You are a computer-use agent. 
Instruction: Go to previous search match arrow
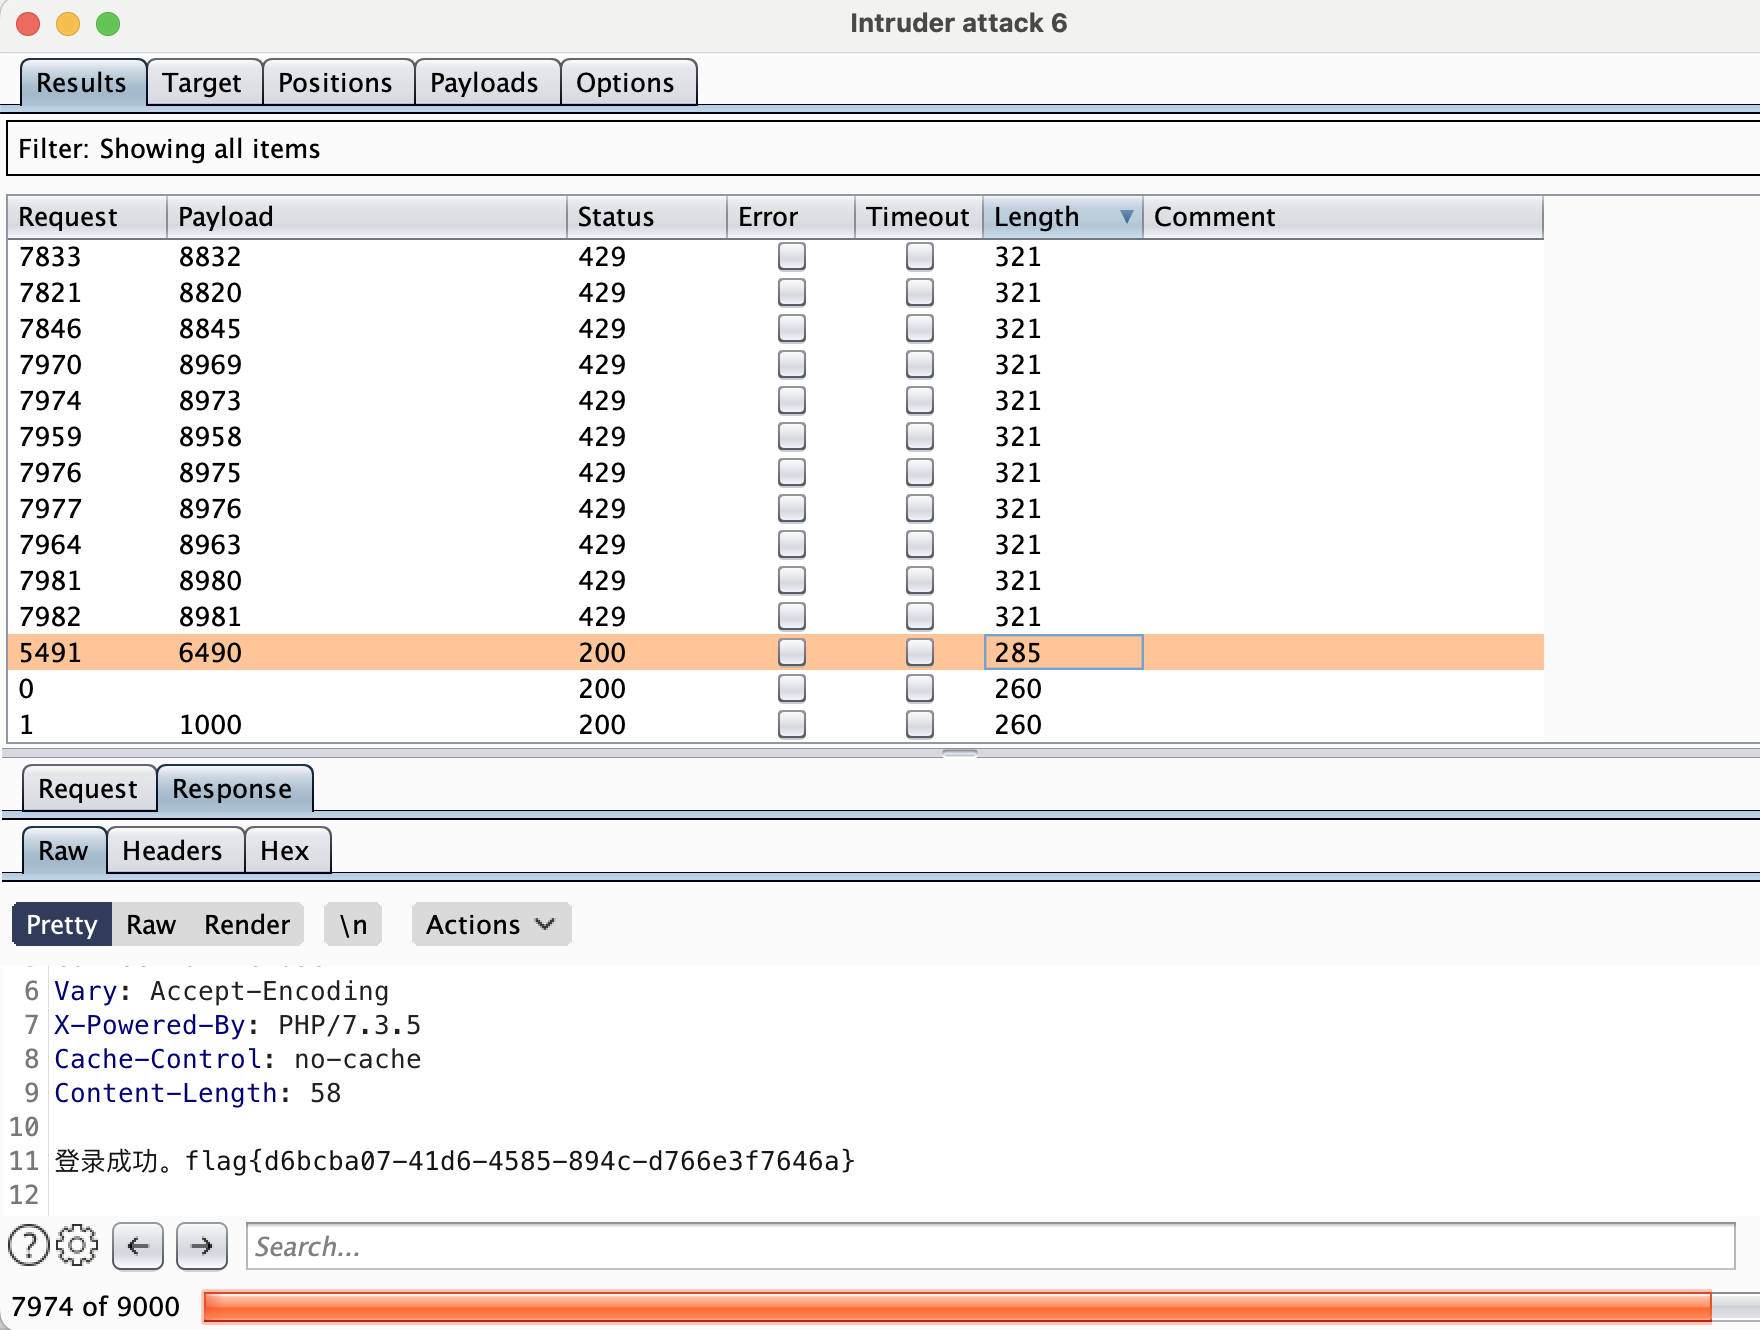138,1246
